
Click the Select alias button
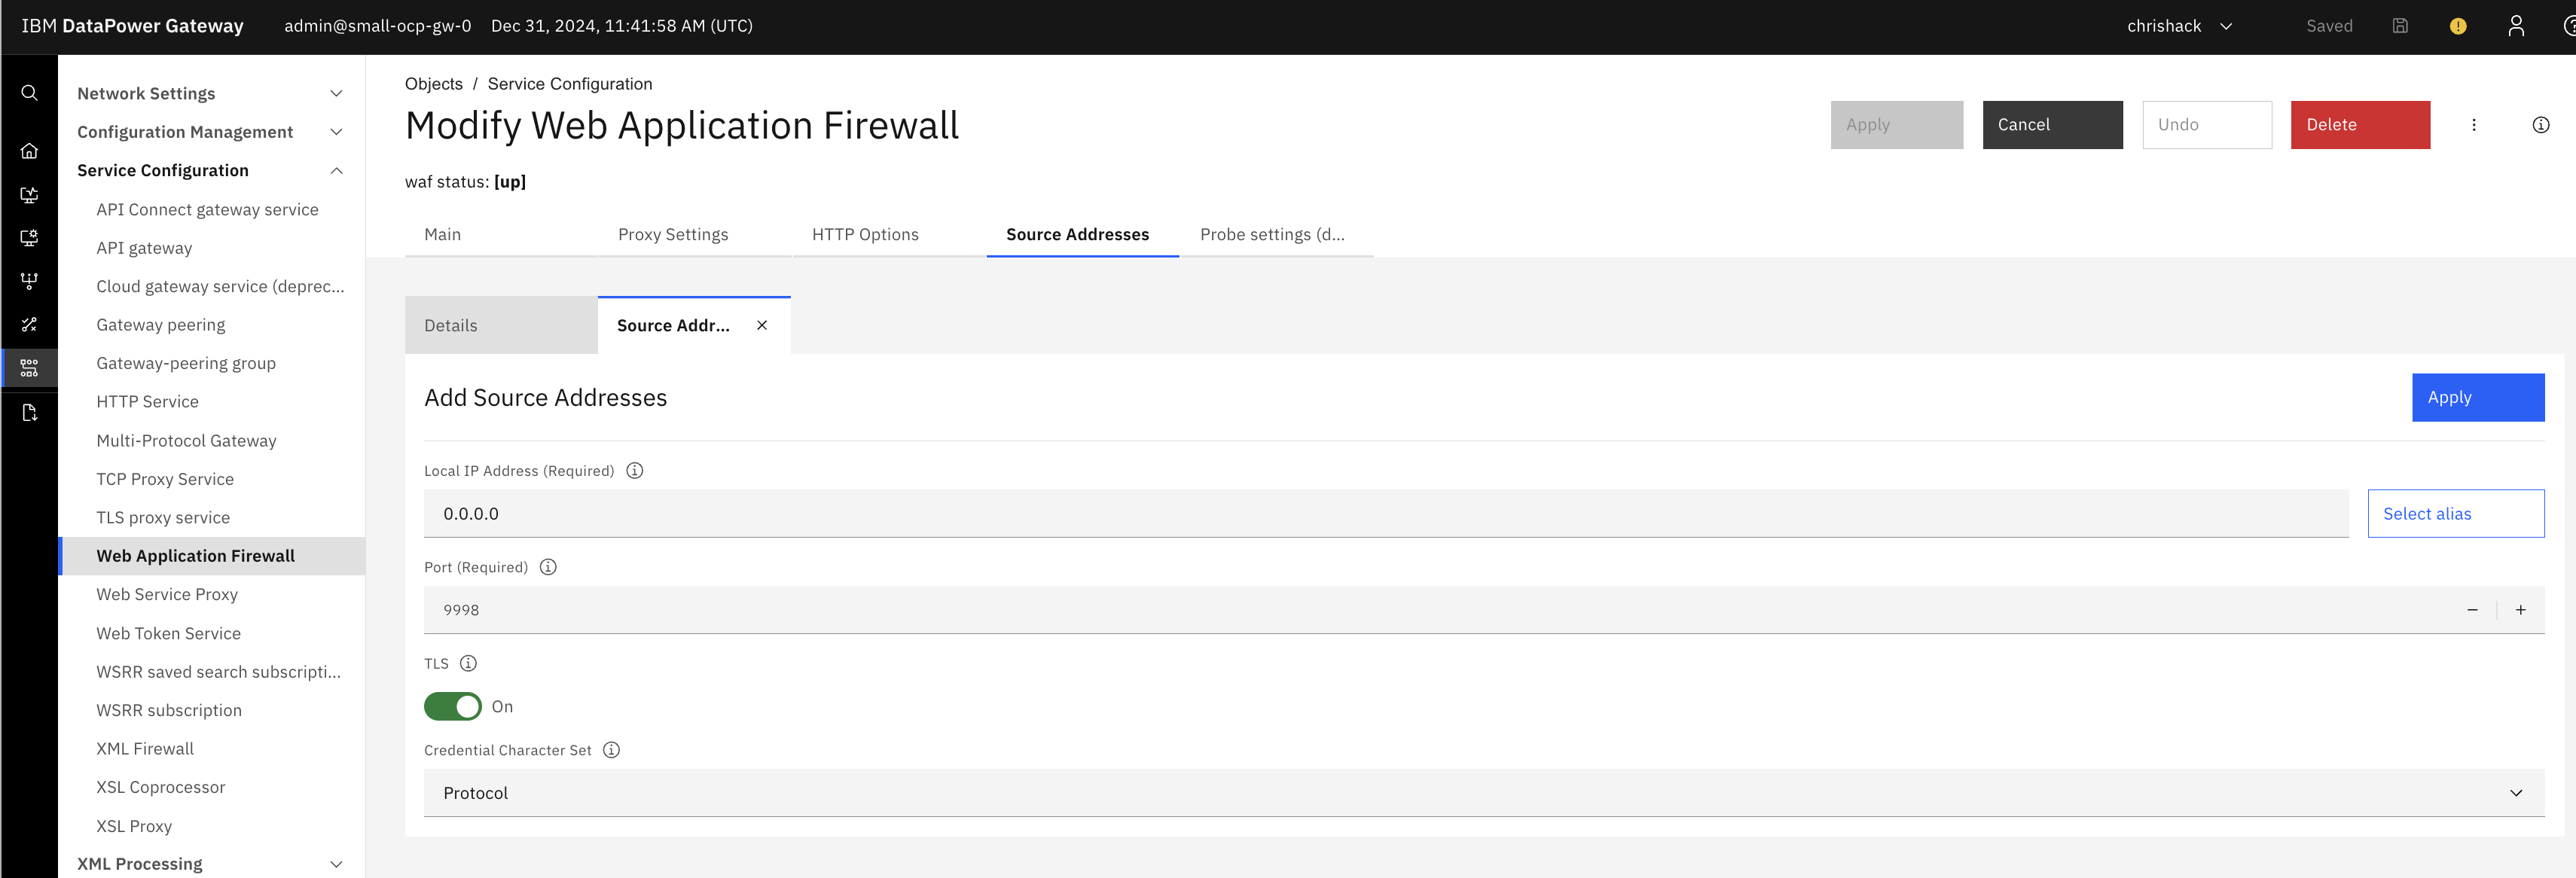(x=2455, y=514)
